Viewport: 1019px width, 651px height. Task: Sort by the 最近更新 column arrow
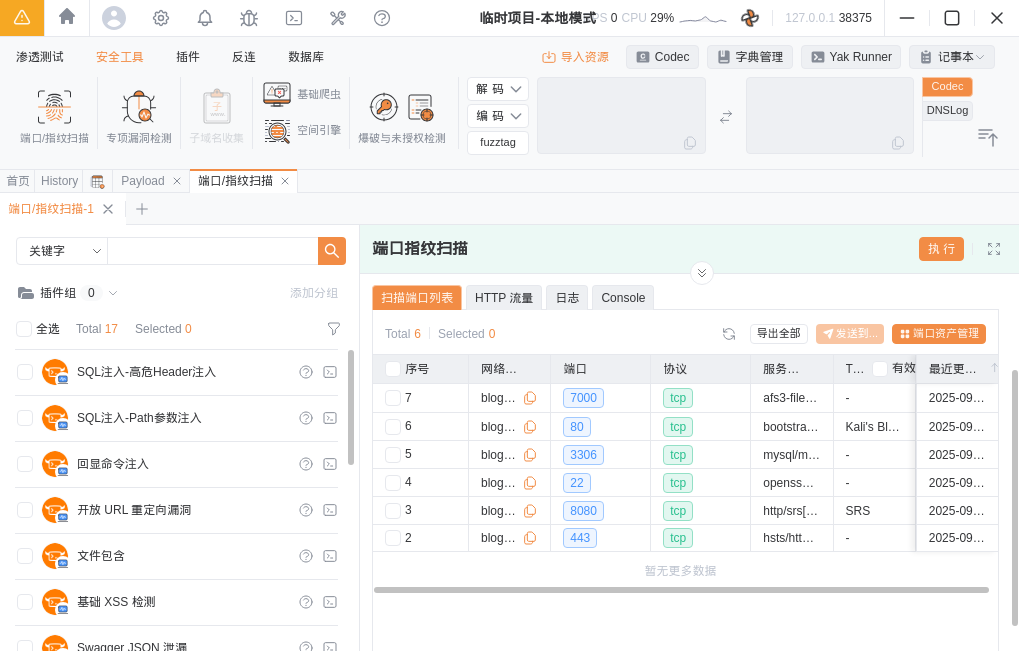[x=994, y=368]
